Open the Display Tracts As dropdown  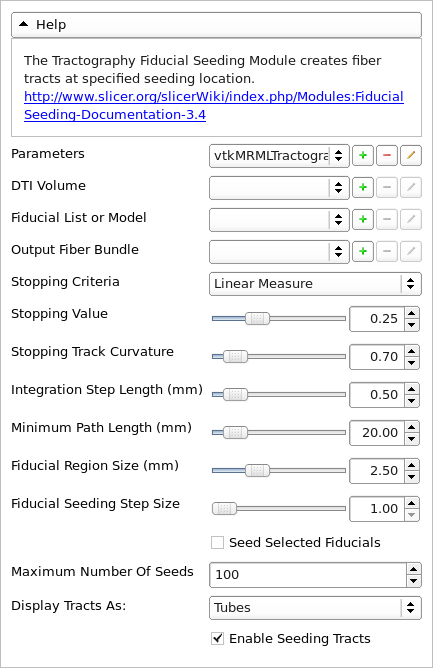click(315, 608)
